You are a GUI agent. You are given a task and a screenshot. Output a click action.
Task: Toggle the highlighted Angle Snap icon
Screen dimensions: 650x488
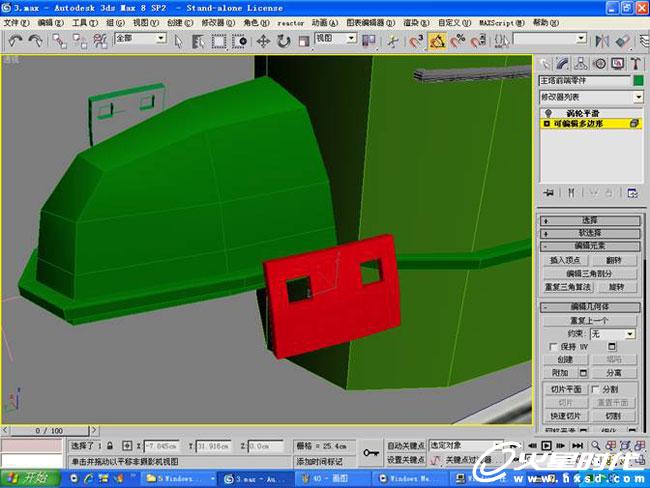[x=437, y=41]
